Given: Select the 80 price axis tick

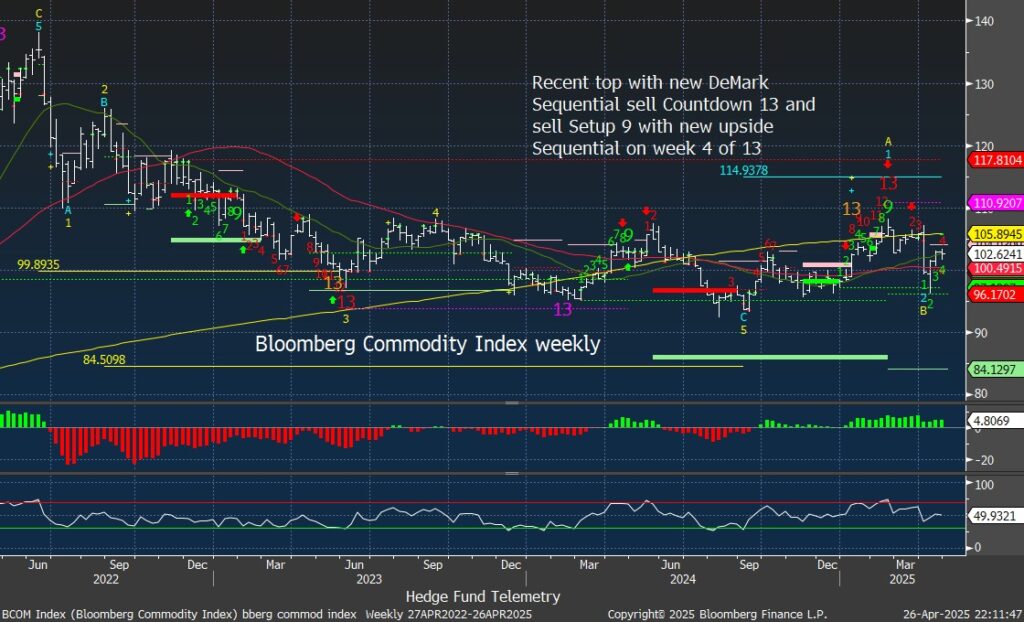Looking at the screenshot, I should (x=980, y=394).
